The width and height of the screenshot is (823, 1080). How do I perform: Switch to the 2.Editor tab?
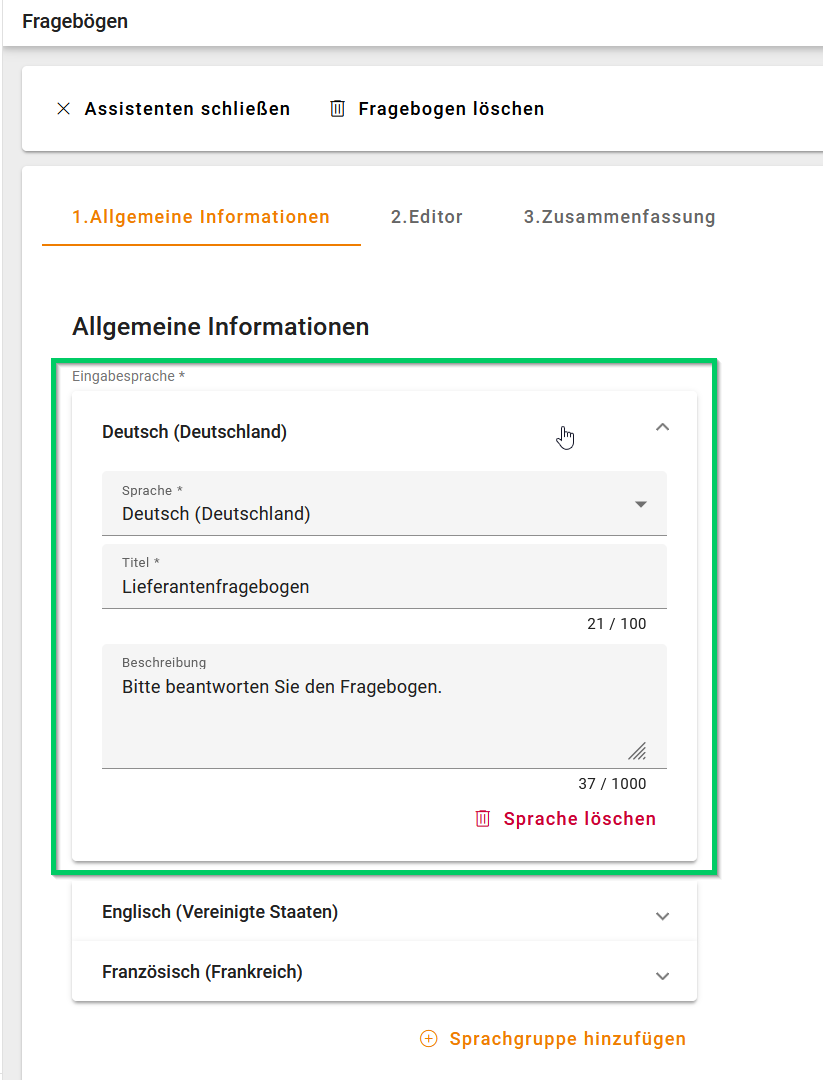pyautogui.click(x=427, y=217)
